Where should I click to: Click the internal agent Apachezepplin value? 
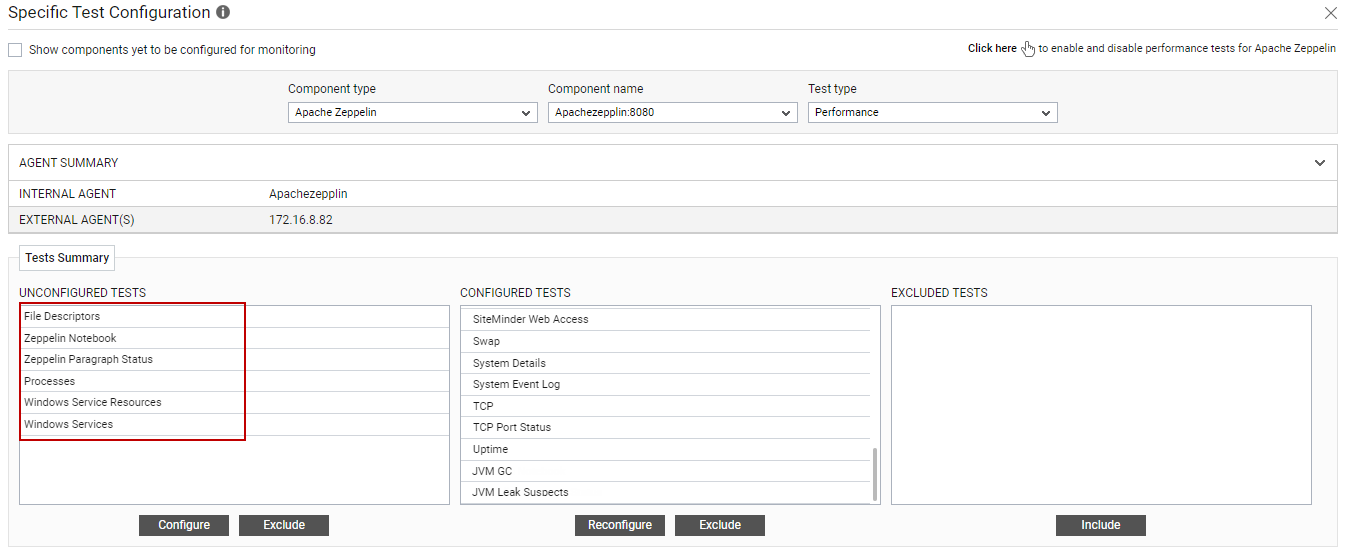pos(308,194)
